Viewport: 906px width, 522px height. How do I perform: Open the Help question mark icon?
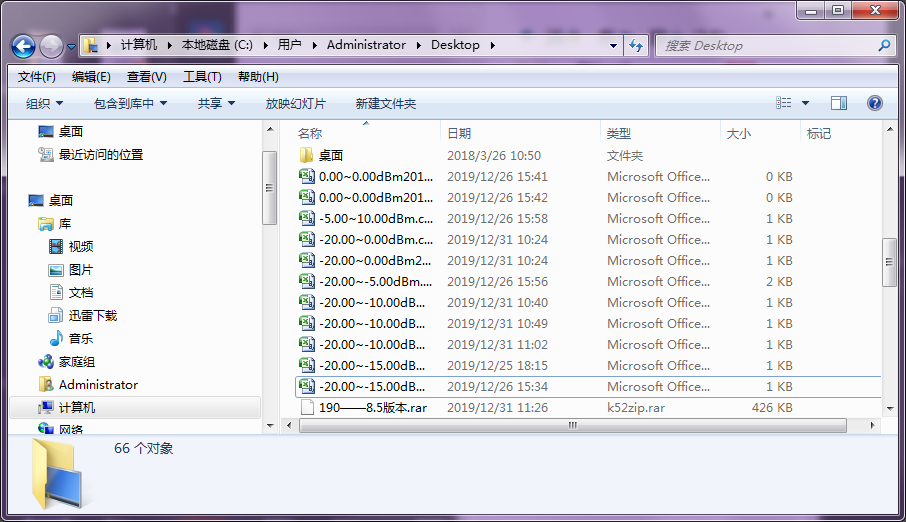[x=874, y=103]
